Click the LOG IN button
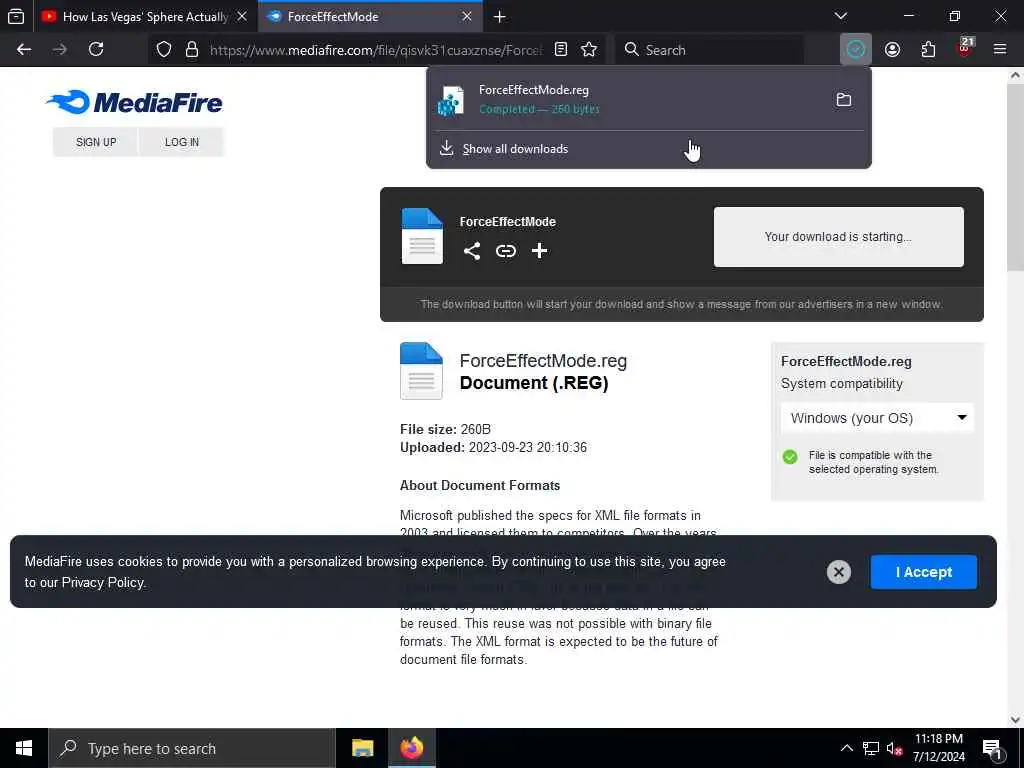Viewport: 1024px width, 768px height. pos(182,142)
